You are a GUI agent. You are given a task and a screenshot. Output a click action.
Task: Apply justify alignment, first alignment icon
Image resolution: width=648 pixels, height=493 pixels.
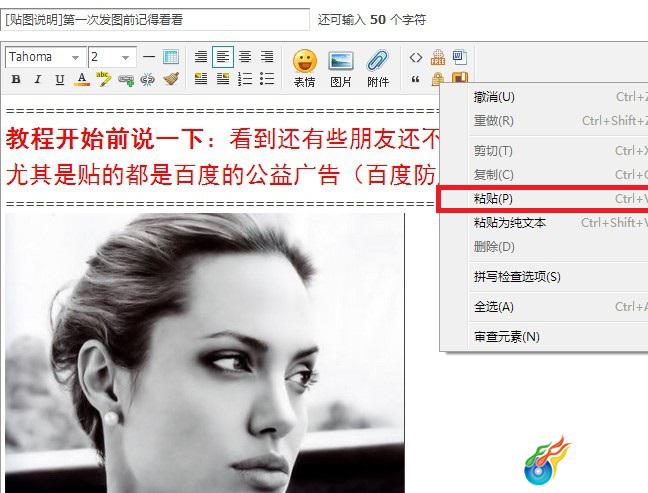[201, 57]
